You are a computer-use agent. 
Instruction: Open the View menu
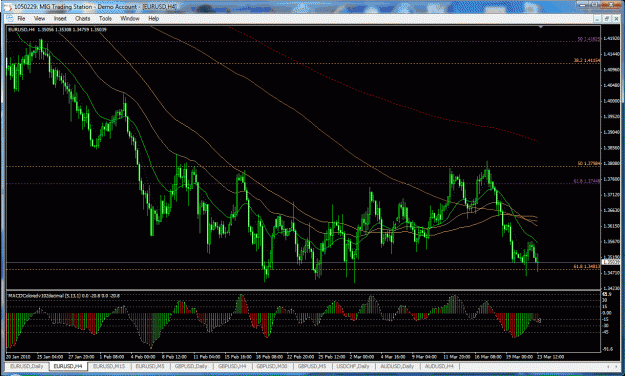(x=39, y=18)
